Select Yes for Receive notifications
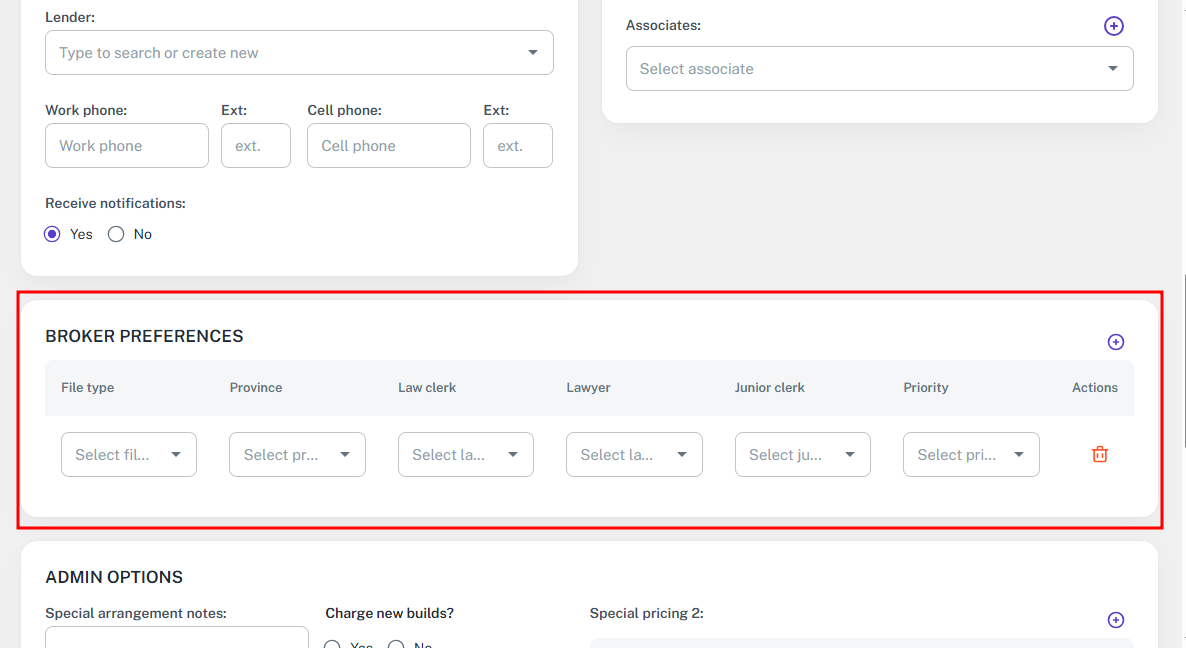This screenshot has width=1186, height=648. 53,234
